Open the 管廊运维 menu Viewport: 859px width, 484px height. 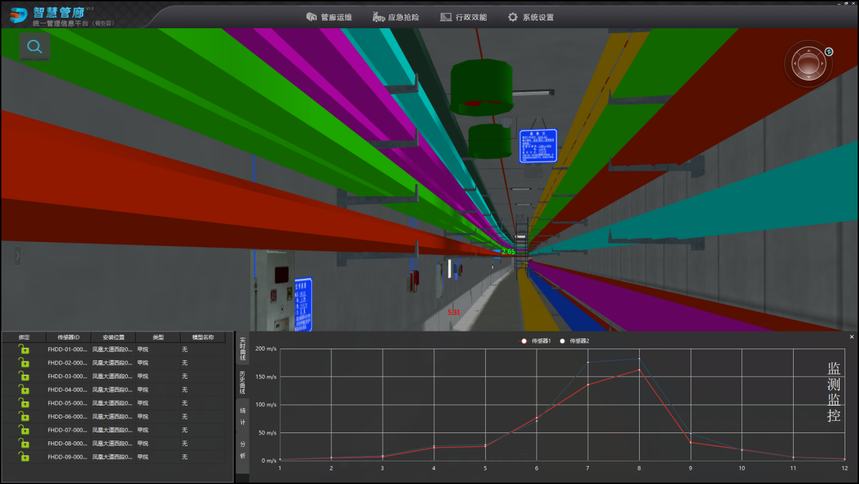[x=328, y=17]
